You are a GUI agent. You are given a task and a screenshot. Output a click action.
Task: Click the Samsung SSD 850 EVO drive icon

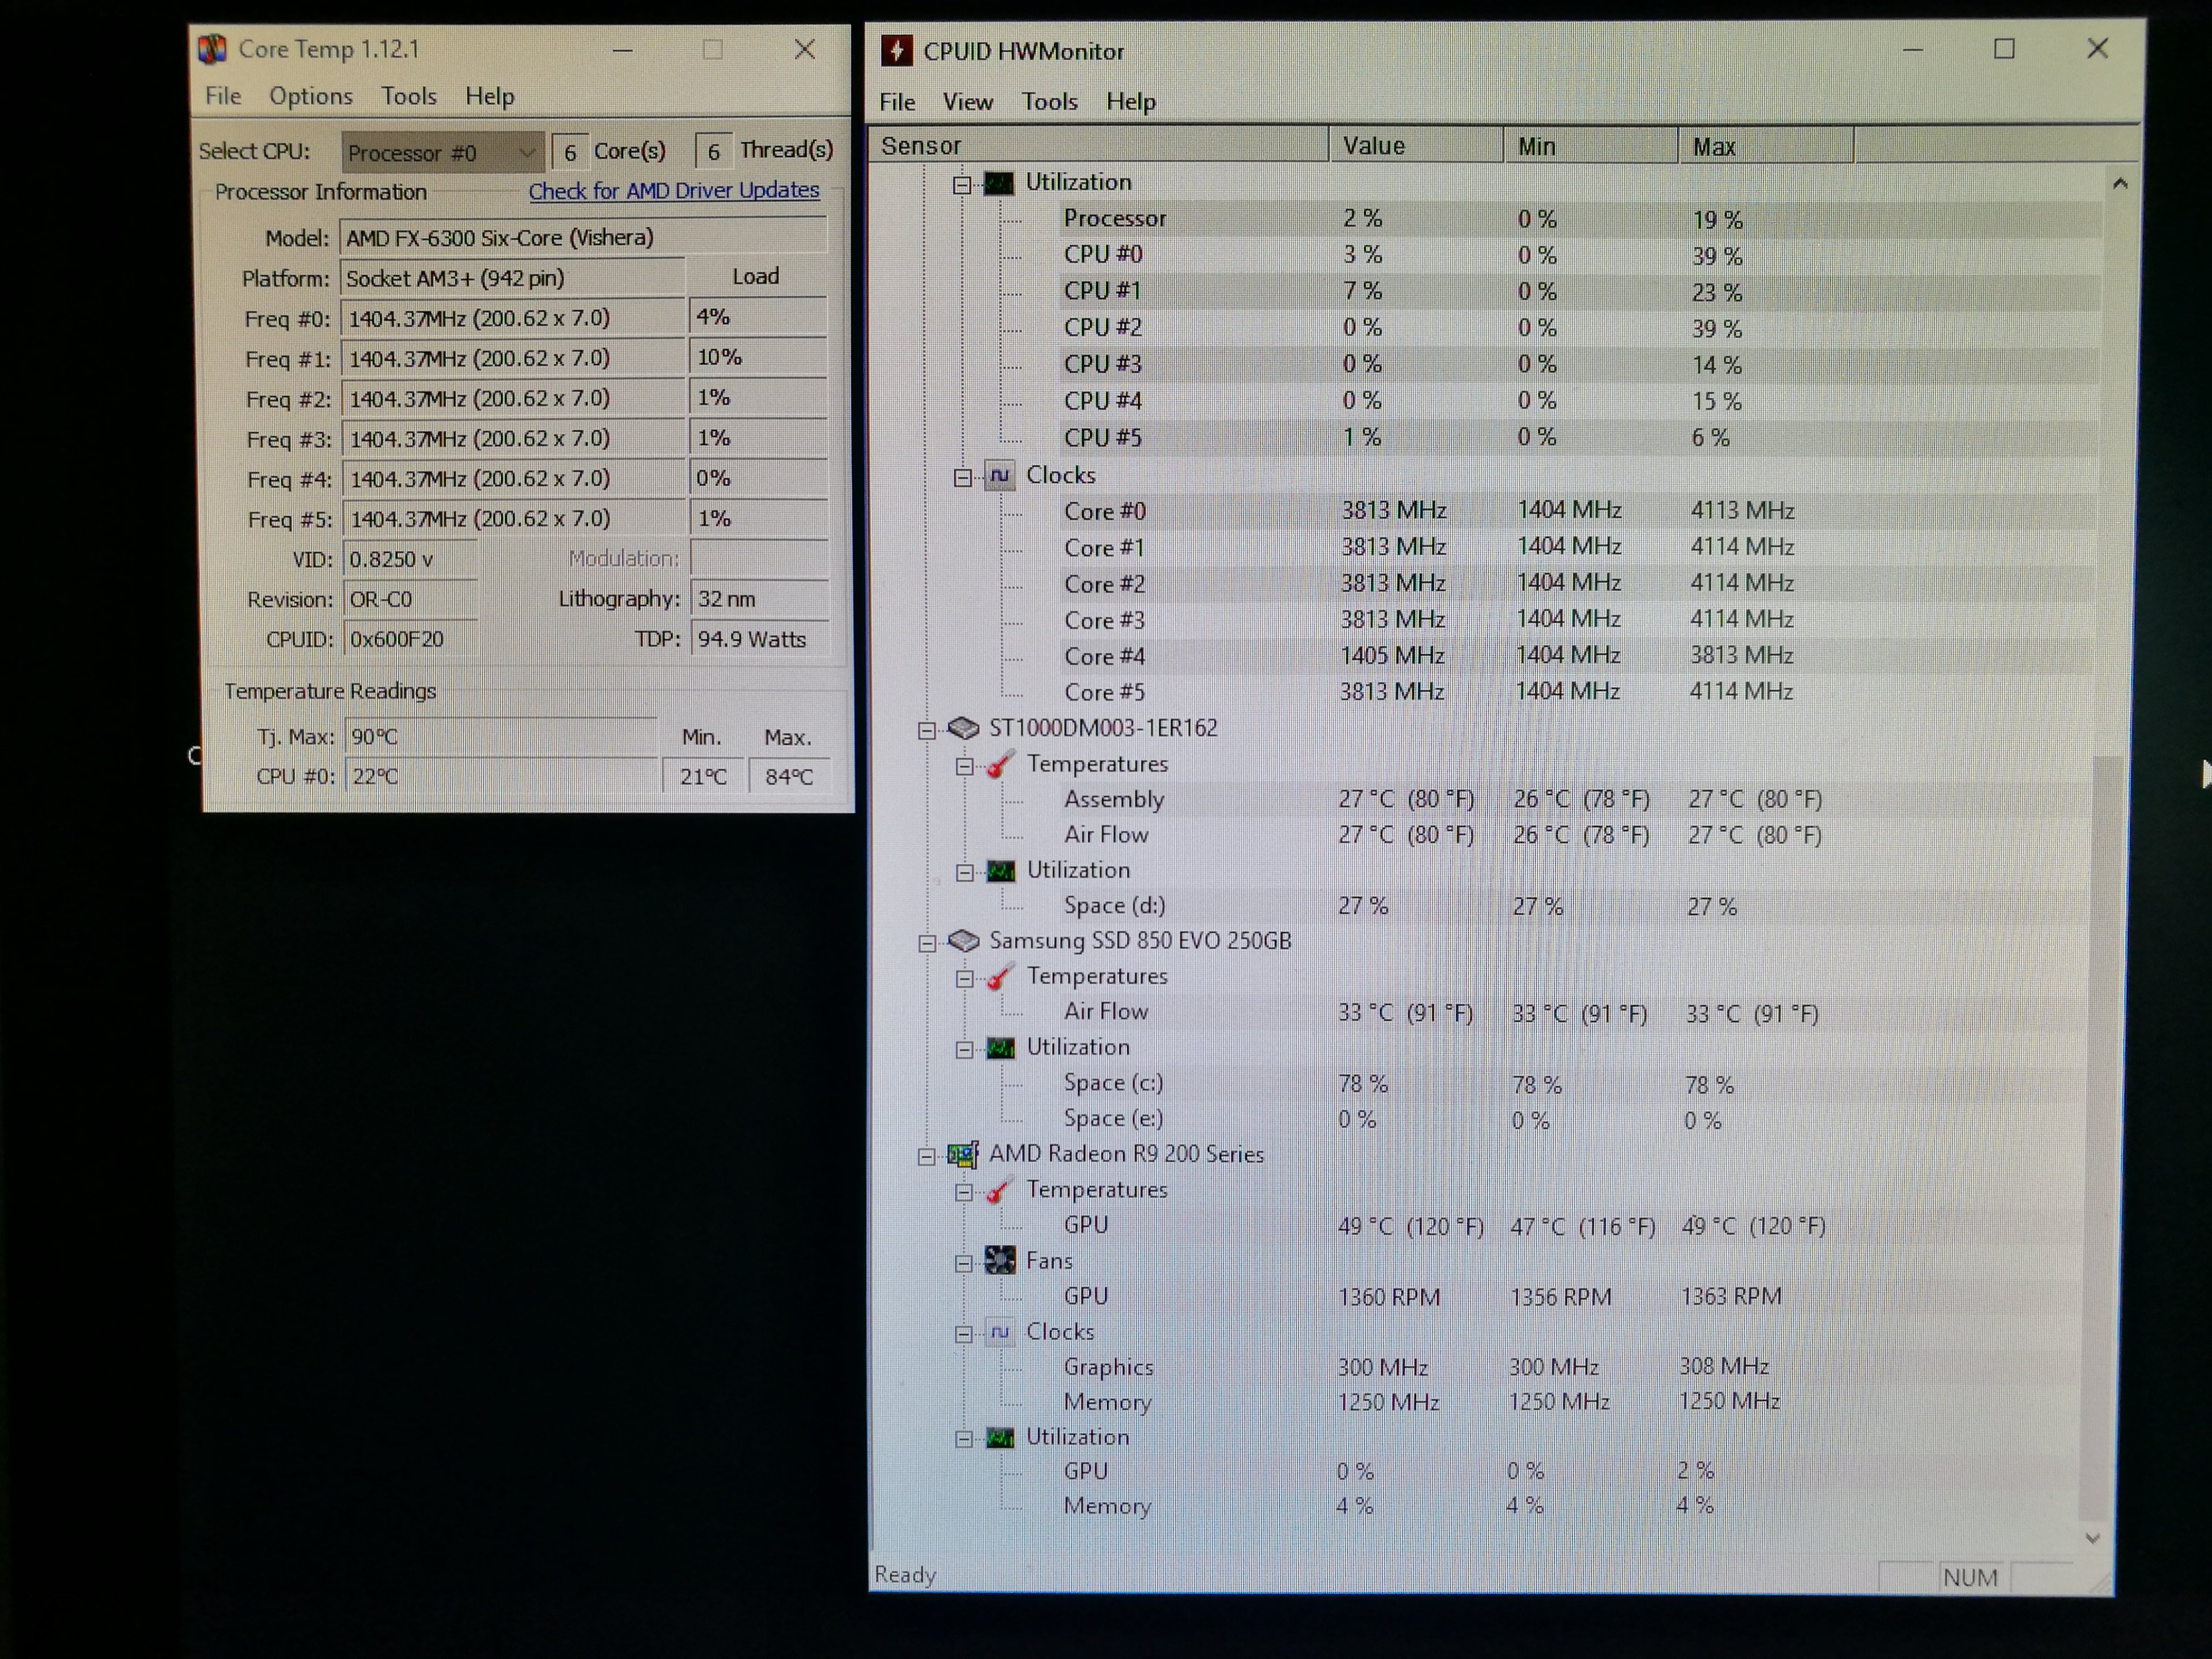tap(963, 941)
